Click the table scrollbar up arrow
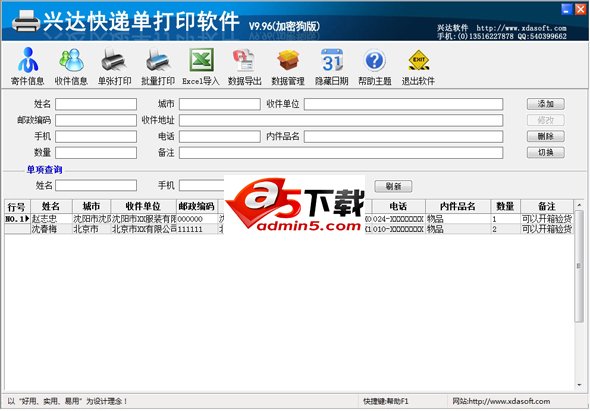The width and height of the screenshot is (590, 411). tap(579, 205)
